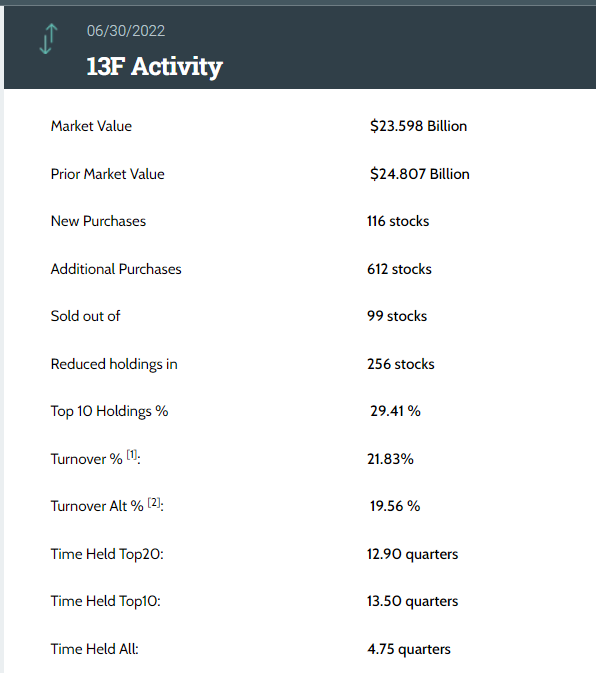Viewport: 596px width, 673px height.
Task: Click the 612 stocks additional purchases value
Action: pos(399,269)
